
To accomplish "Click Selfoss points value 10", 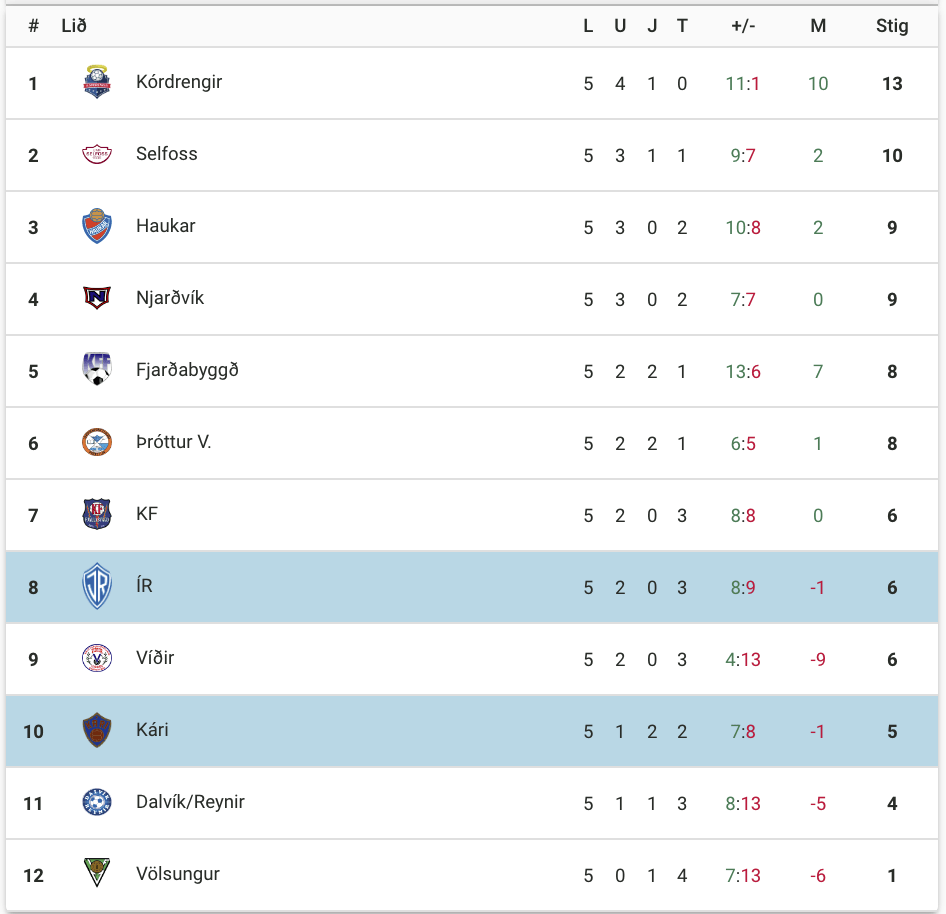I will point(892,156).
